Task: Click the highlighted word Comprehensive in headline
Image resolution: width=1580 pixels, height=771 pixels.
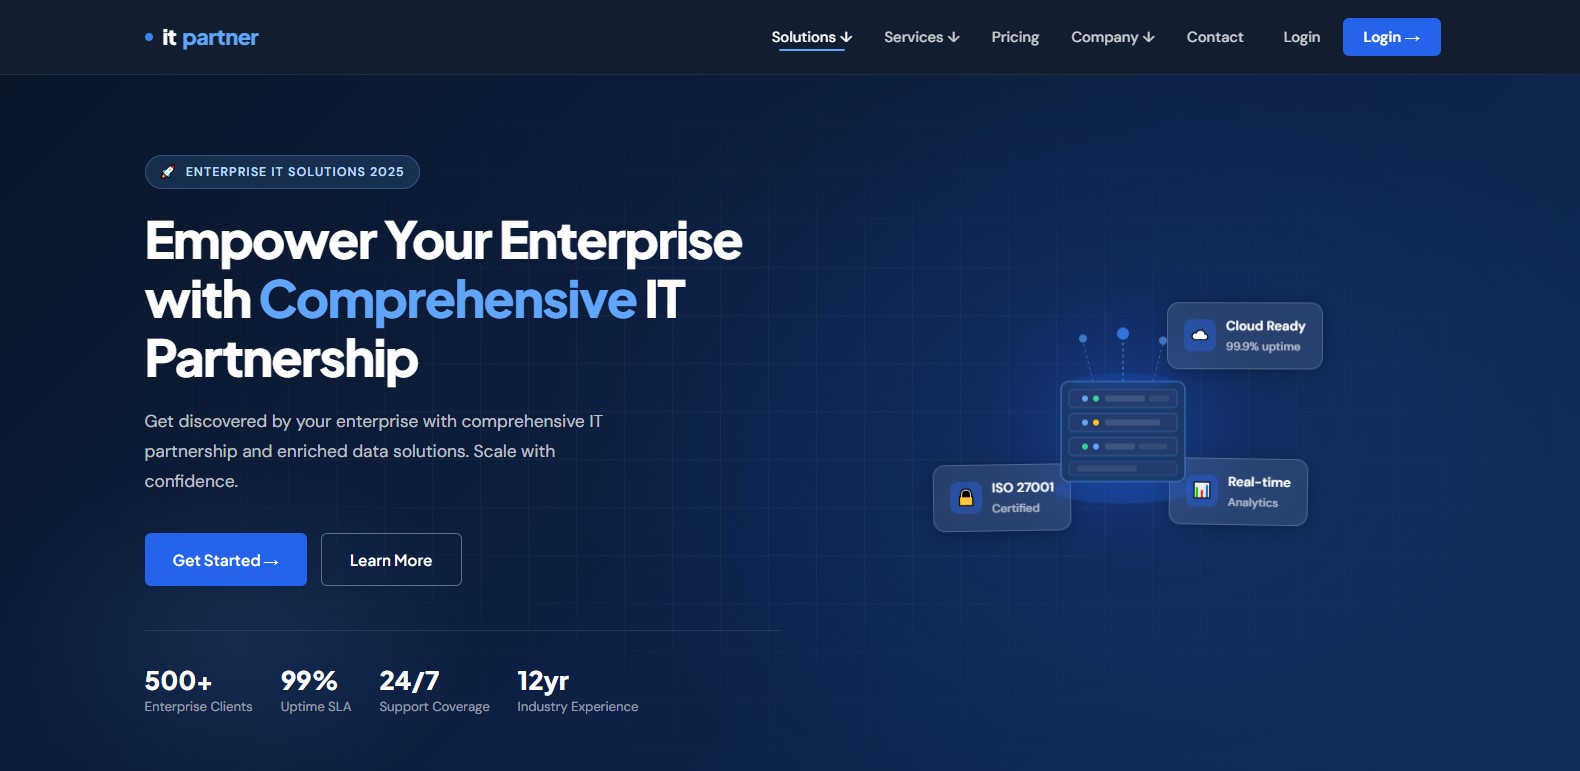Action: [x=448, y=300]
